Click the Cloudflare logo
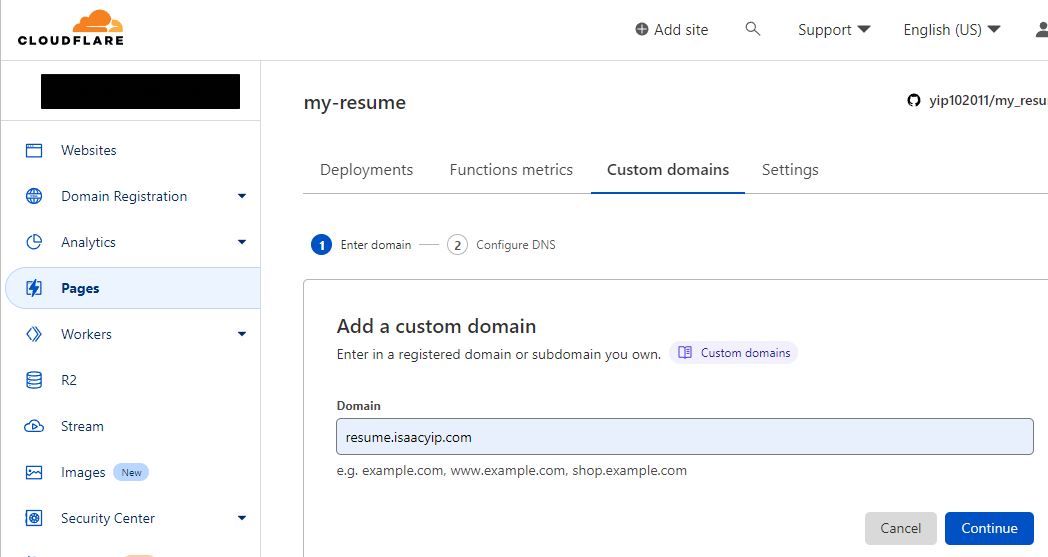 click(70, 28)
